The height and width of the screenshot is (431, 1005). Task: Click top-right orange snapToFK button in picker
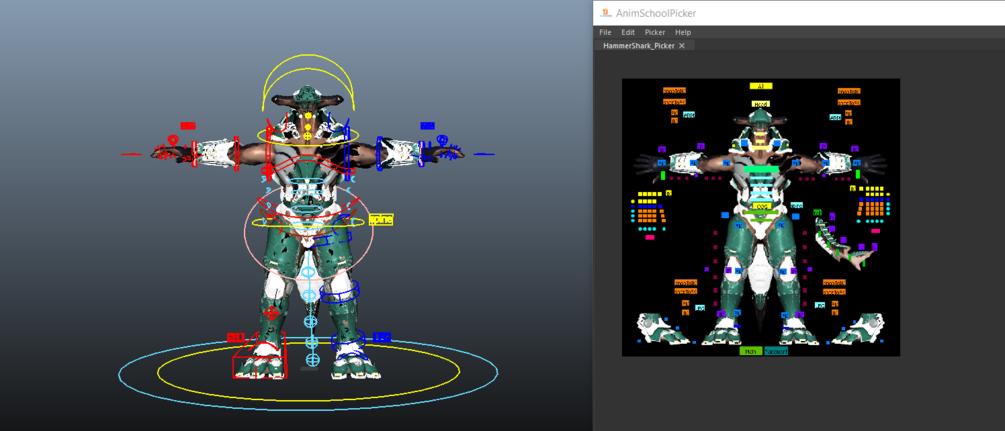click(x=849, y=103)
